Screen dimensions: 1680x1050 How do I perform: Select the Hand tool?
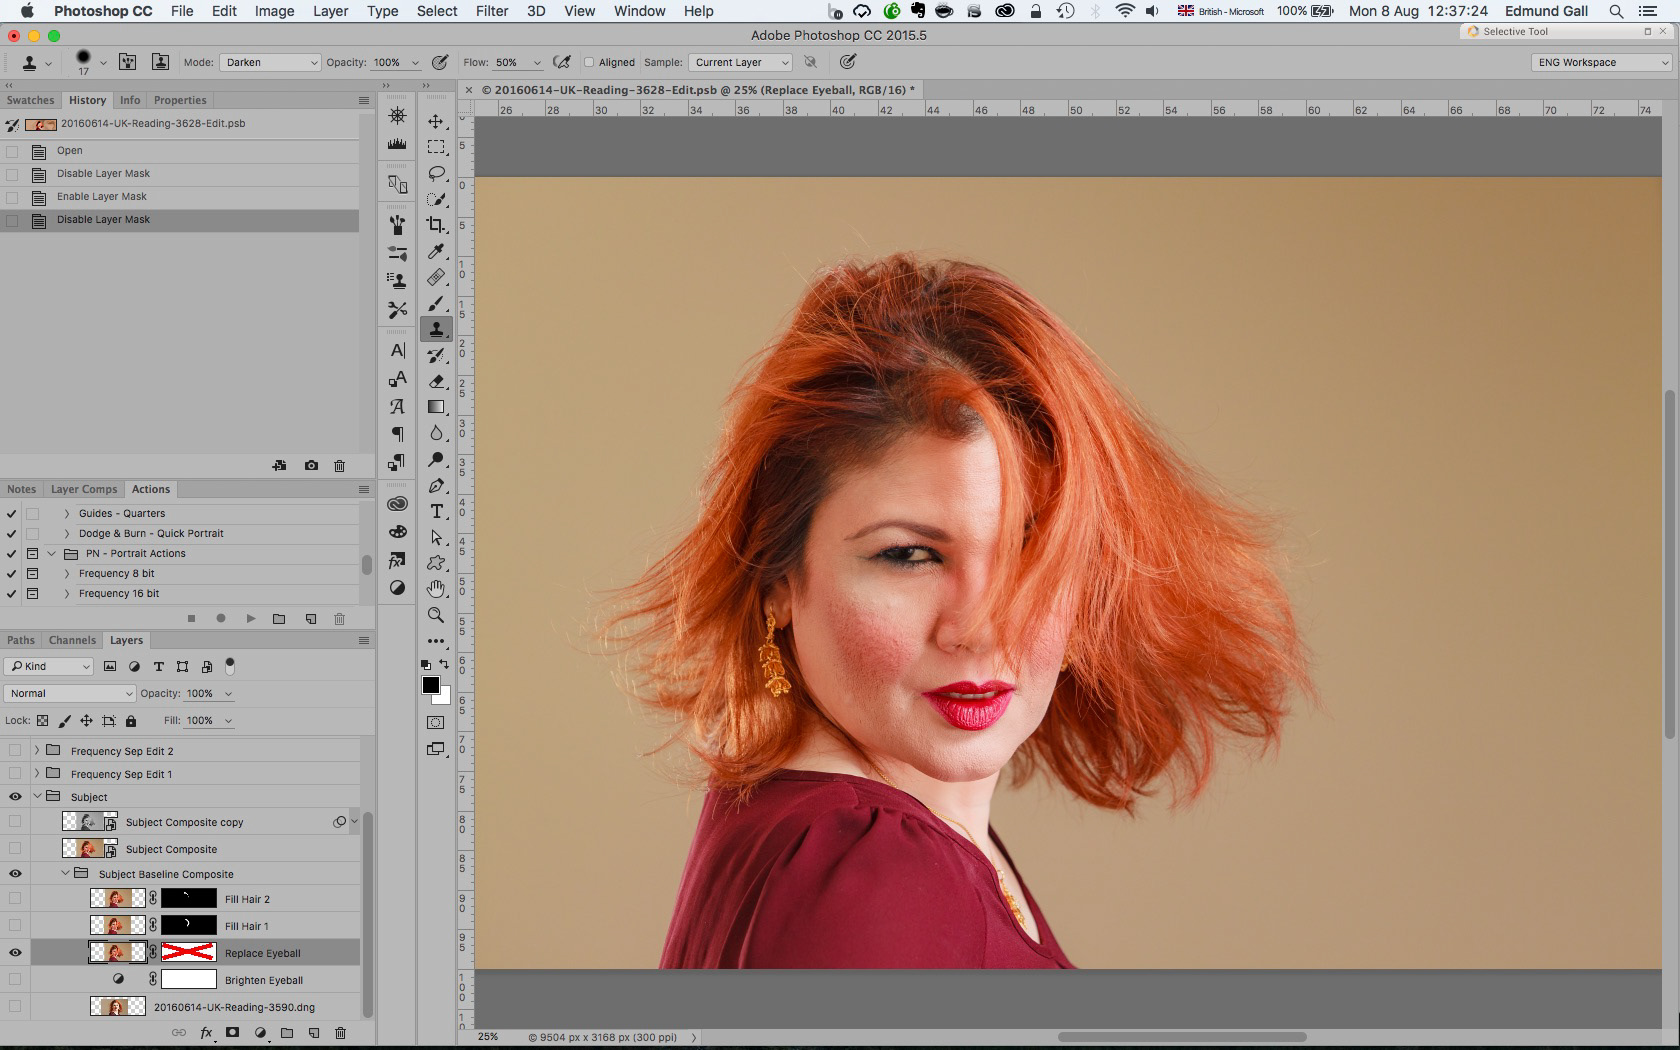[436, 589]
